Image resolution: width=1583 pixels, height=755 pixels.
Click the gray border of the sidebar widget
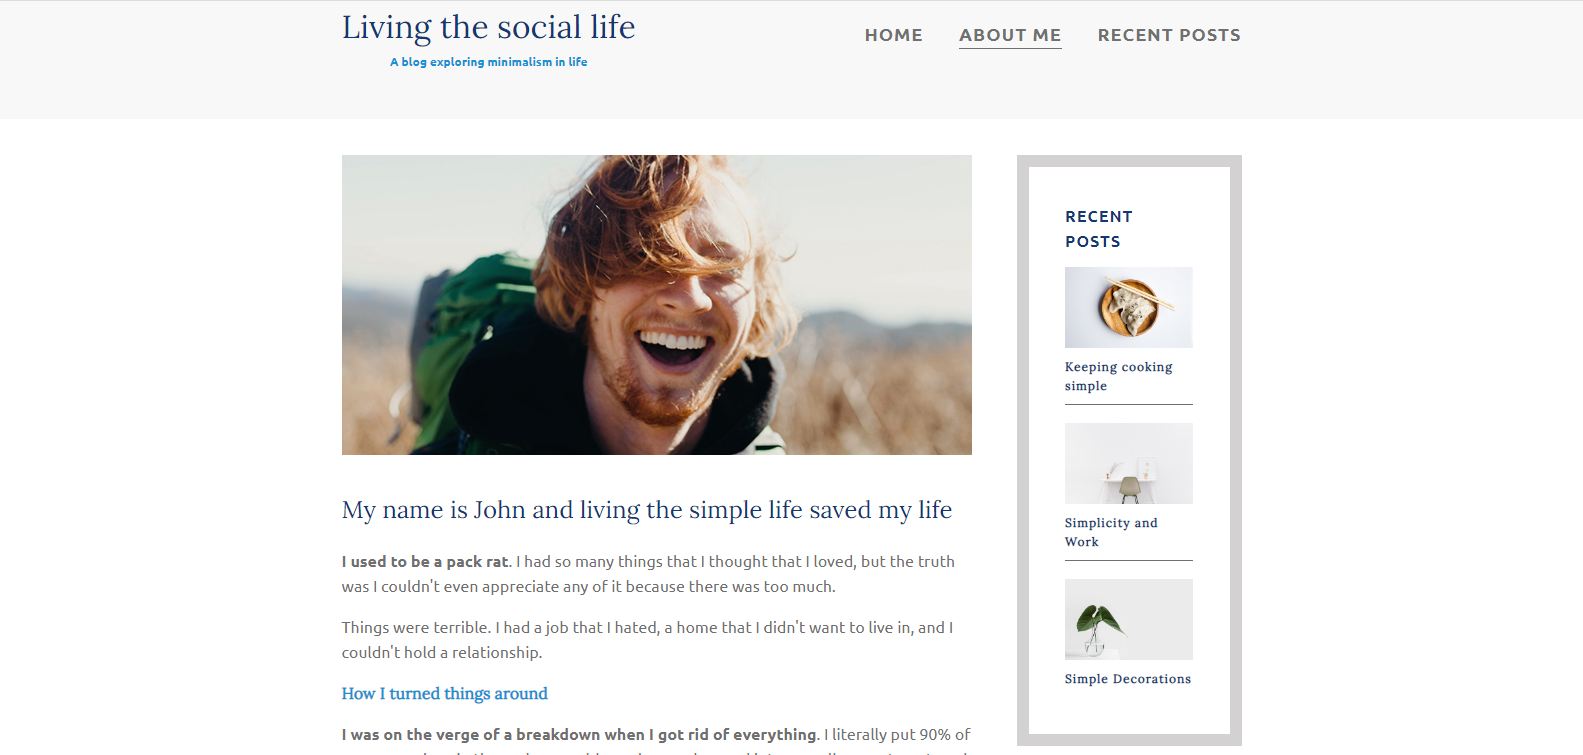click(x=1023, y=450)
